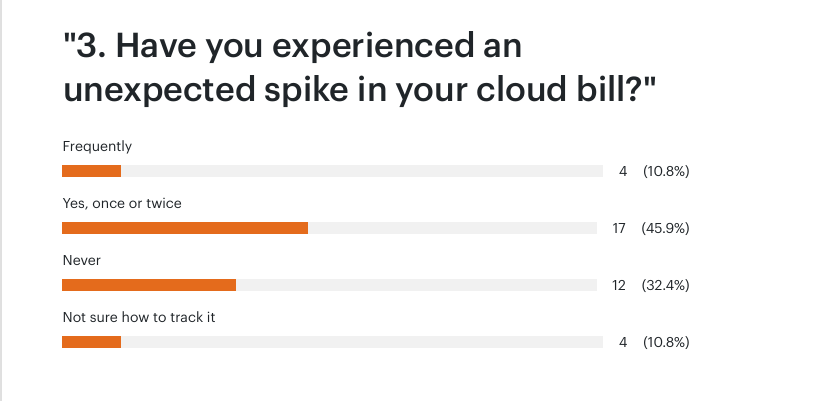Select the "Never" answer label
Viewport: 814px width, 401px height.
[x=82, y=260]
